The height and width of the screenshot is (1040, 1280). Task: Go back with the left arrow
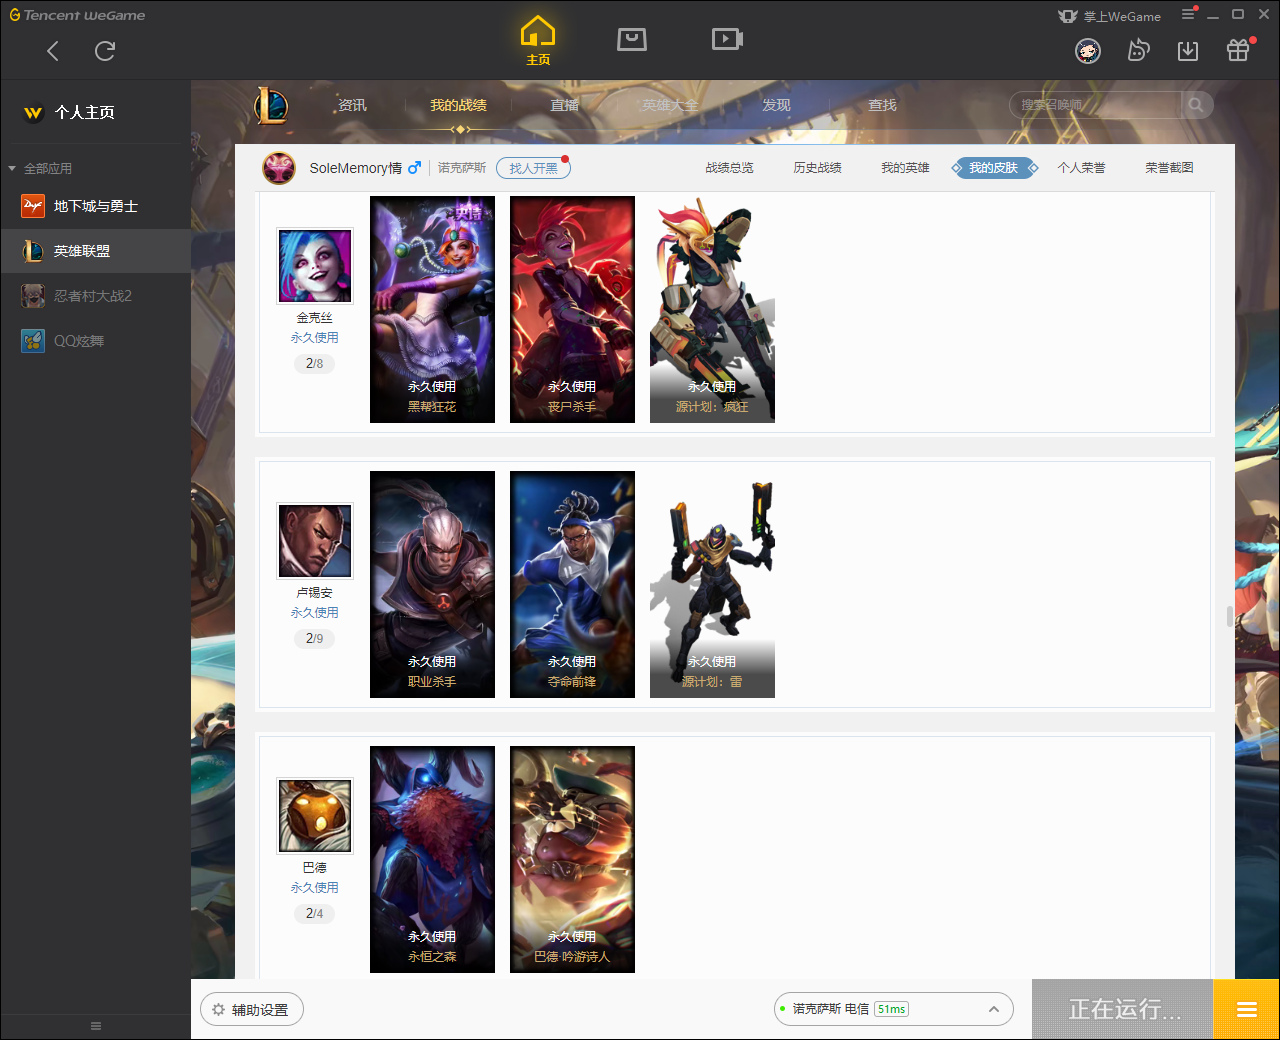point(53,51)
